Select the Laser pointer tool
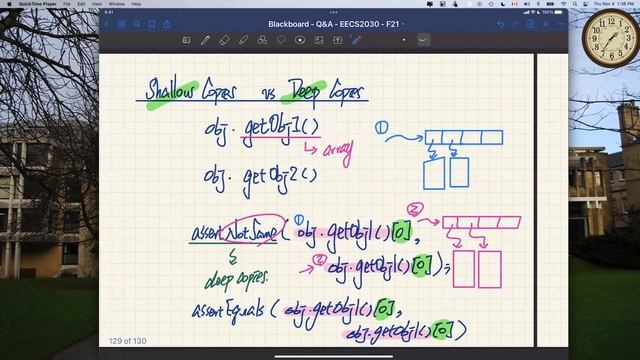640x360 pixels. 356,40
